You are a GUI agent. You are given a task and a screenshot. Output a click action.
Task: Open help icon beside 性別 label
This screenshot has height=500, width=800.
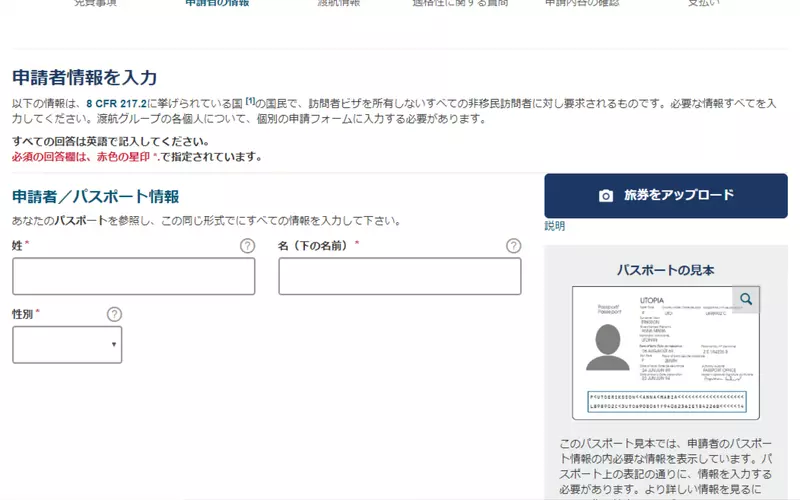[114, 314]
